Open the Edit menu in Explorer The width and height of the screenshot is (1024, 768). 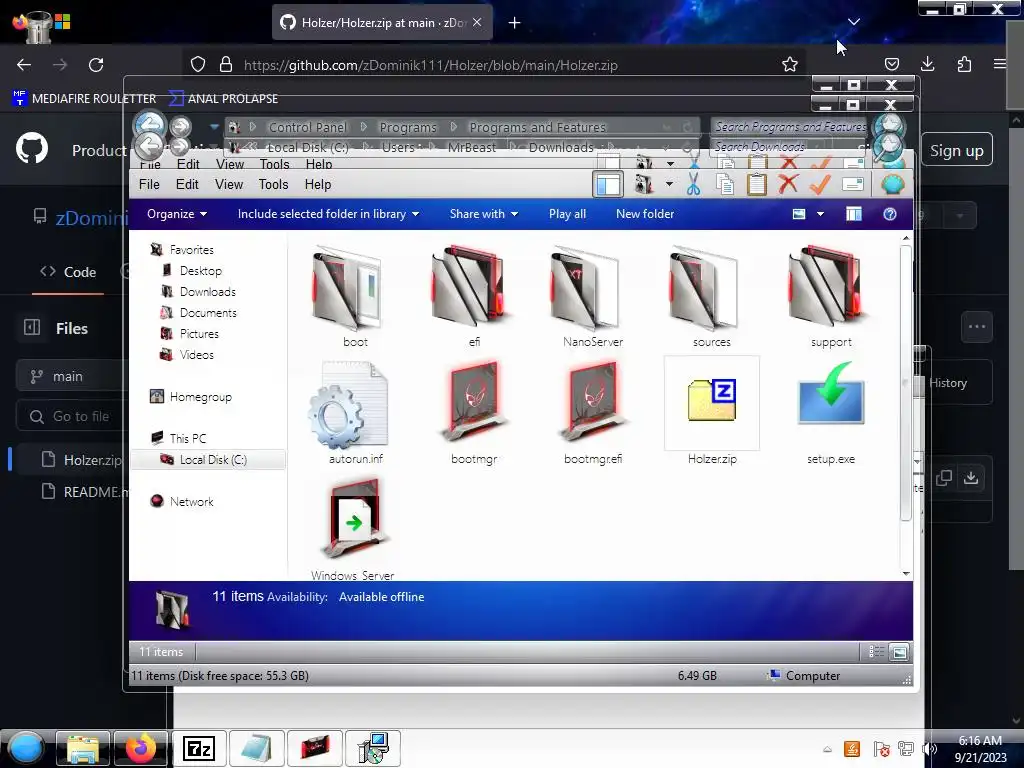pos(187,185)
